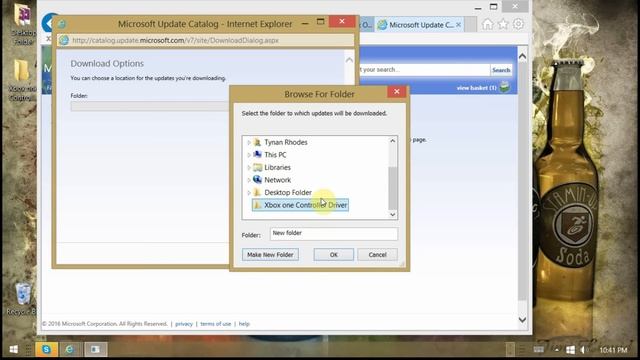The width and height of the screenshot is (640, 360).
Task: Expand the Tynan Rhodes tree node
Action: [249, 142]
